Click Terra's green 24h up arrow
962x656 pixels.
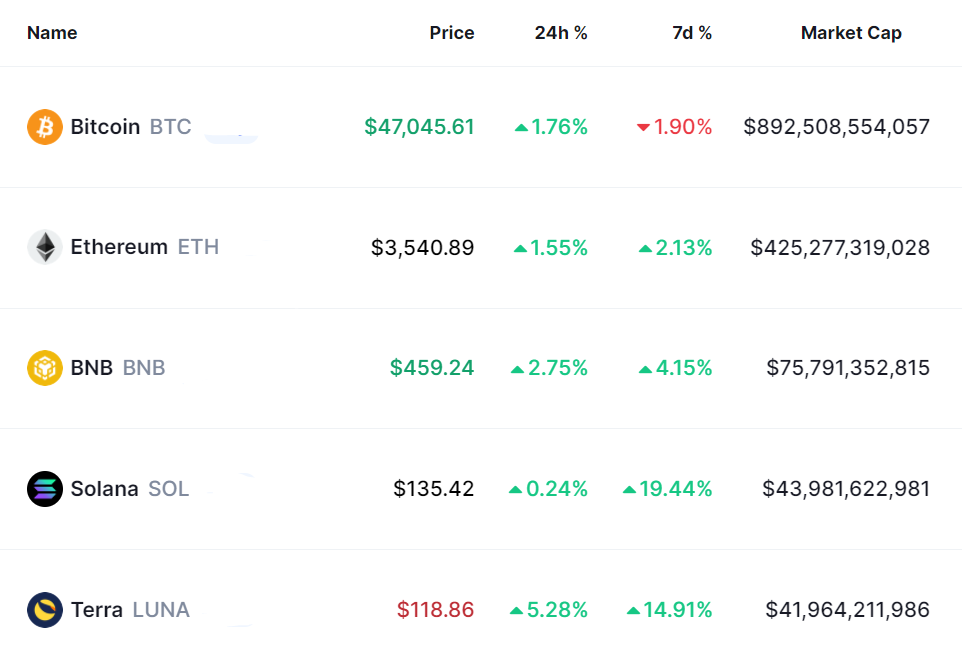click(516, 610)
